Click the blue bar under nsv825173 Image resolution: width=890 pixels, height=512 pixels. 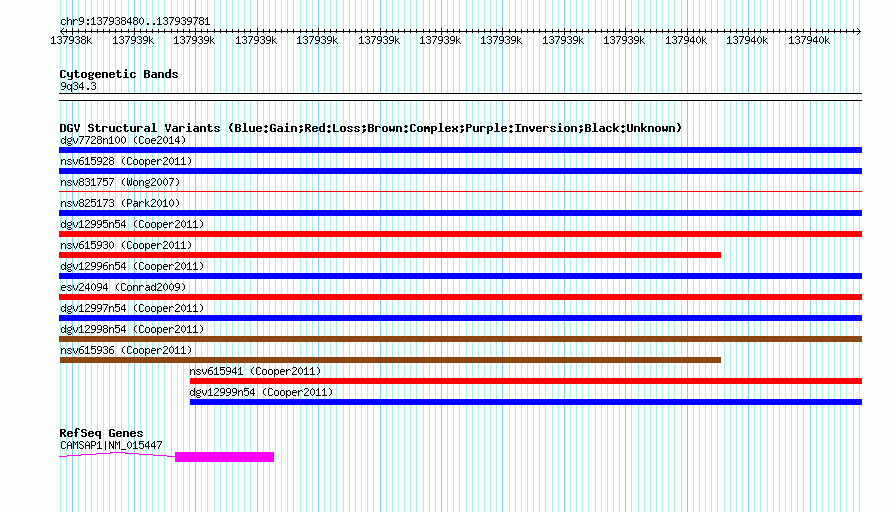click(x=460, y=213)
